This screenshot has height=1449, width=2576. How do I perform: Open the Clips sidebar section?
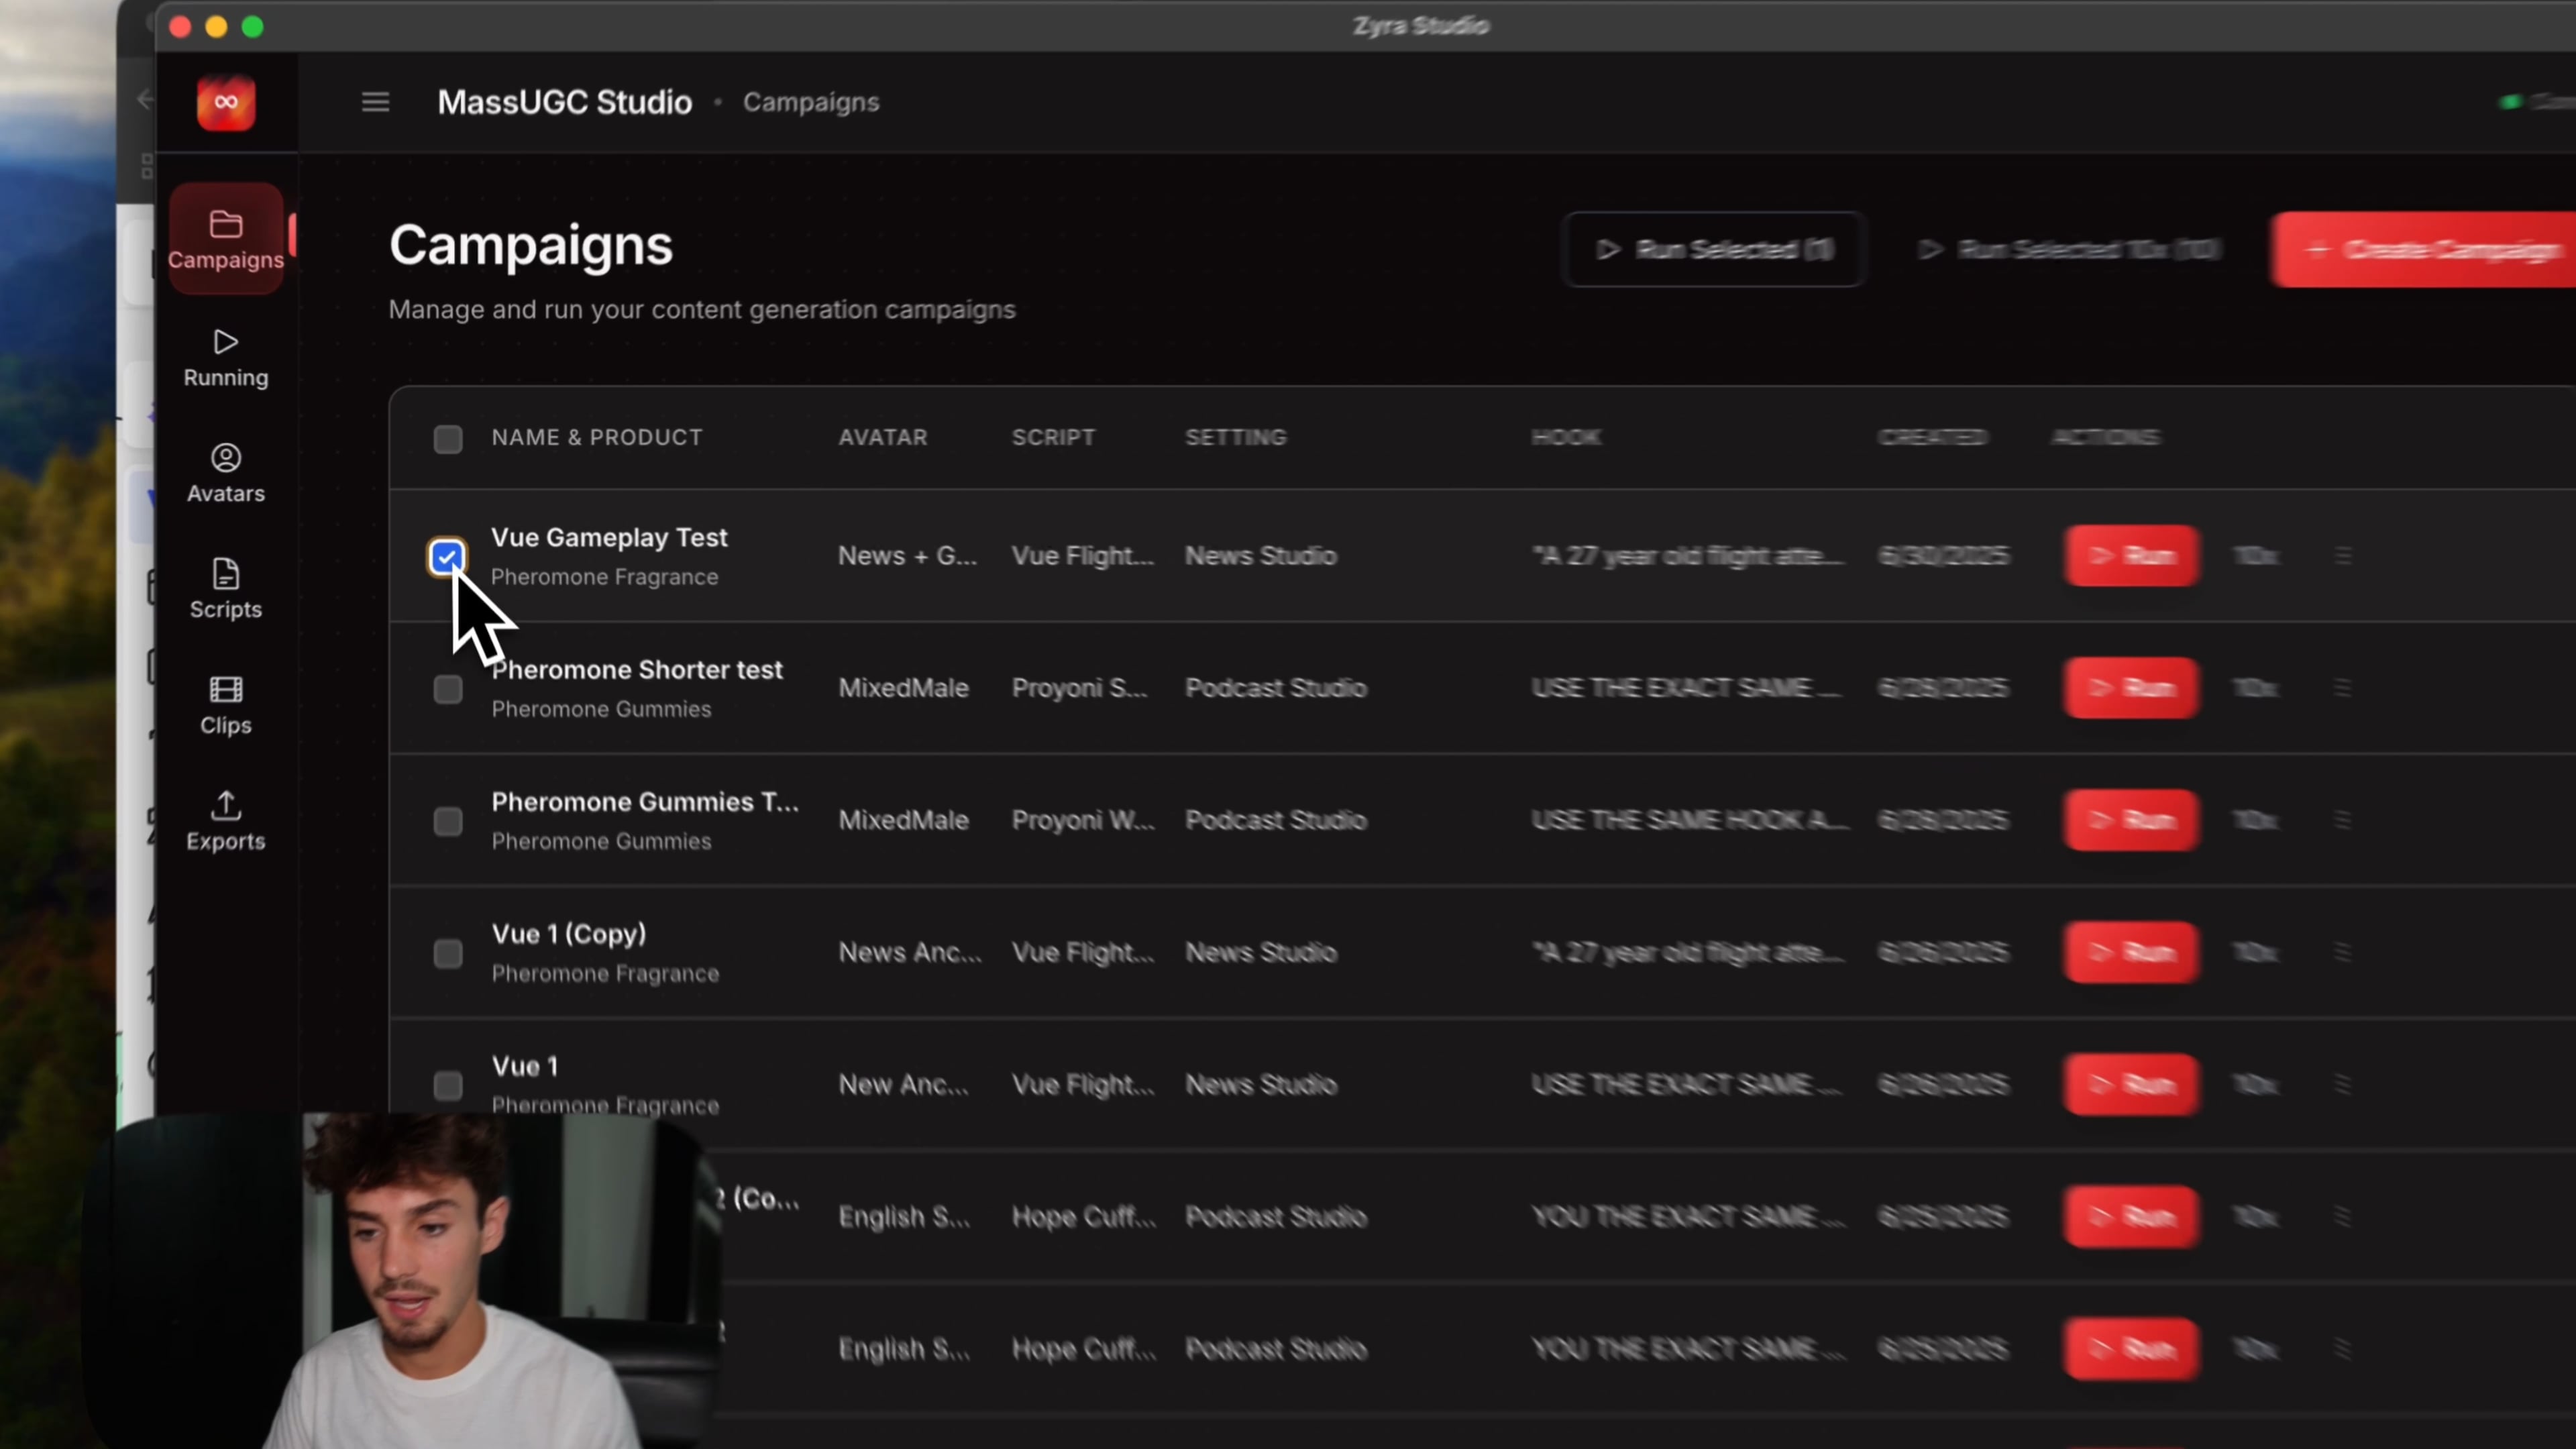pos(225,705)
